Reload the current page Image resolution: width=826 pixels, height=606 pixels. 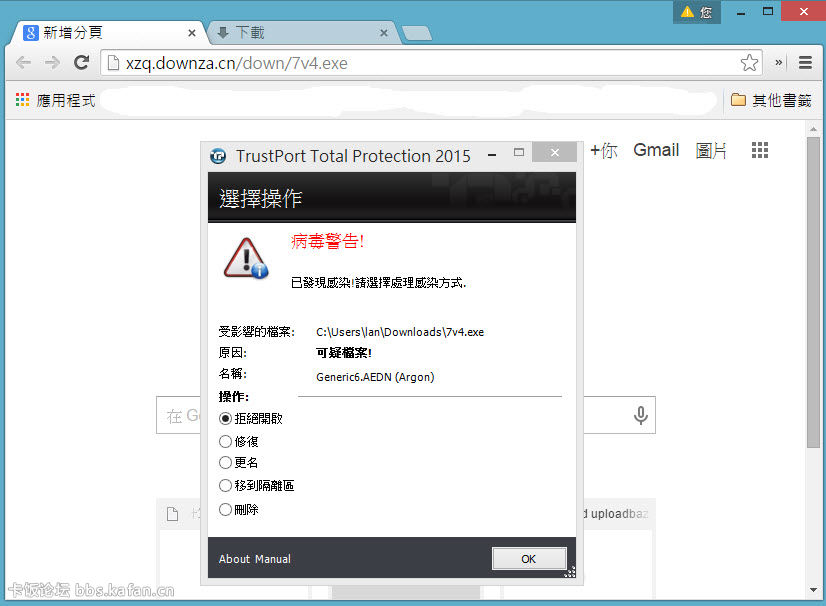click(x=81, y=63)
